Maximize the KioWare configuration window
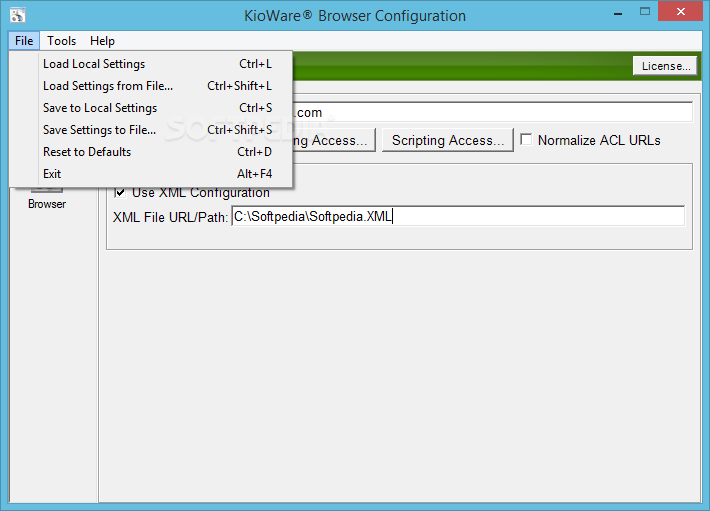The height and width of the screenshot is (511, 710). coord(645,12)
